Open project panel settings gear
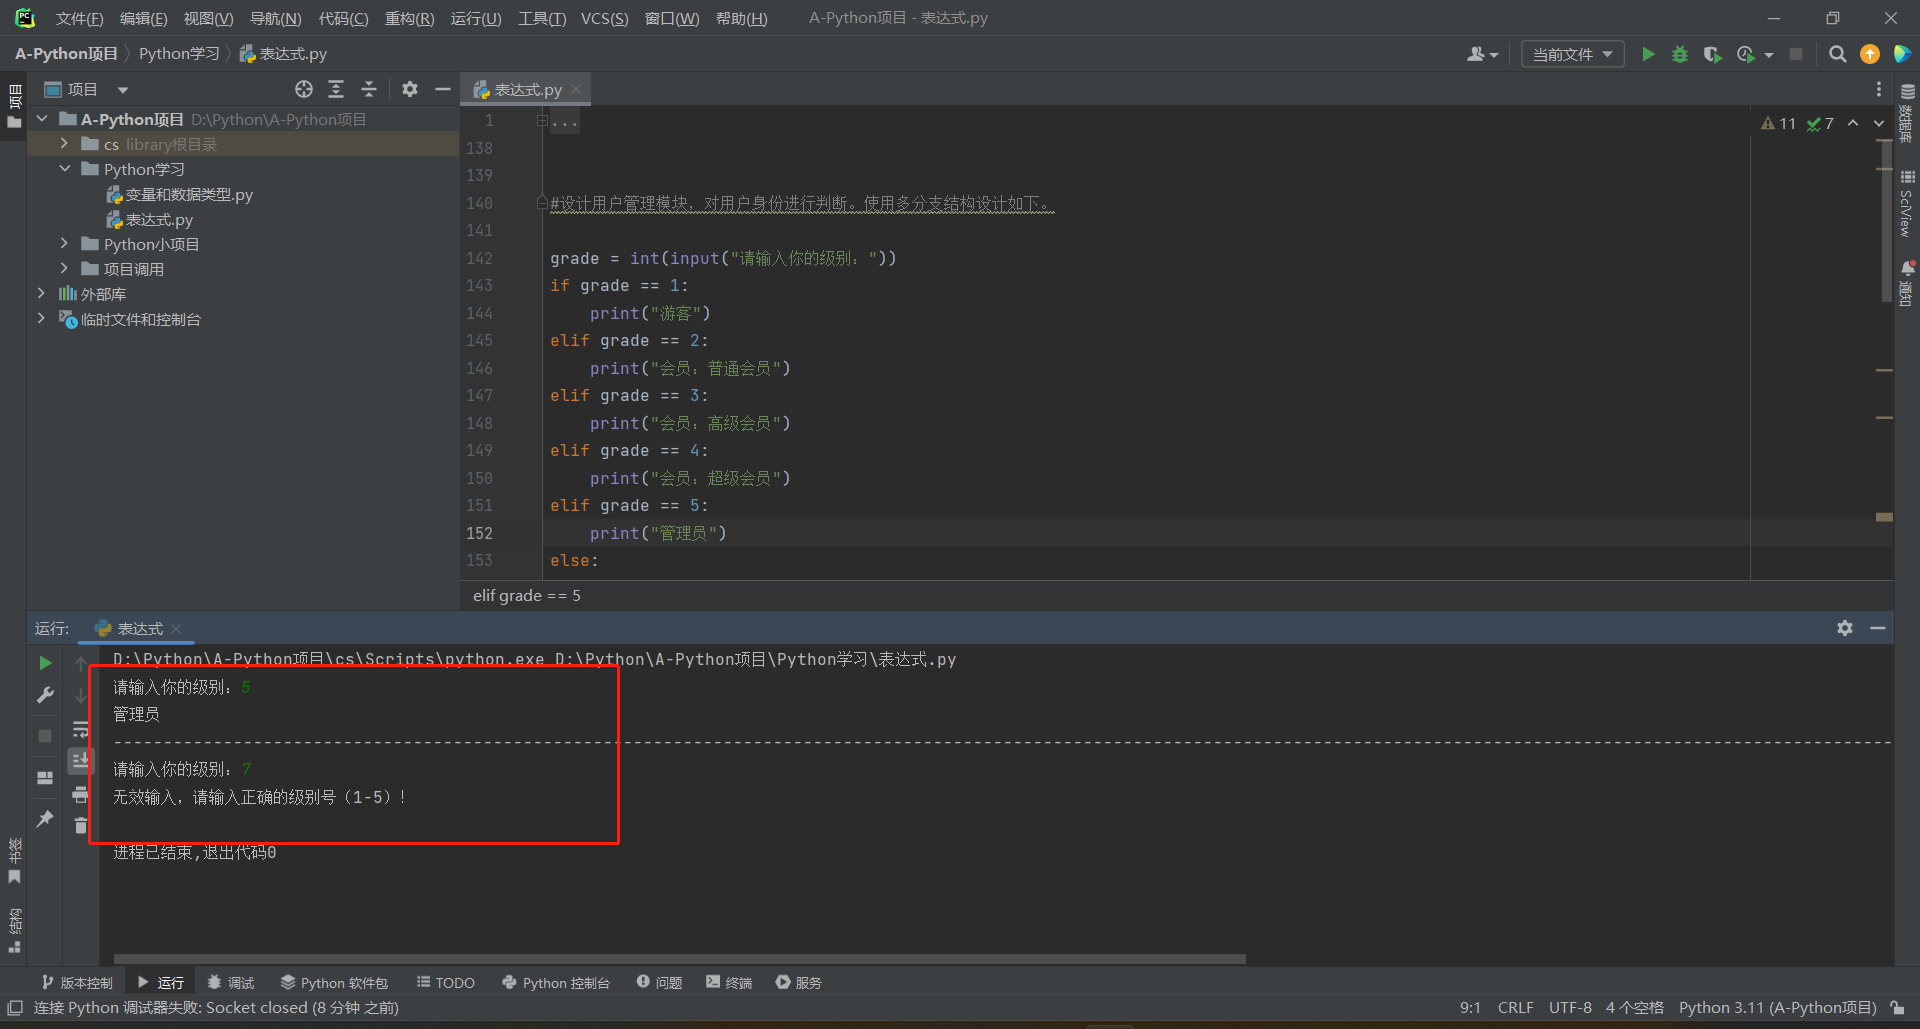This screenshot has width=1920, height=1029. point(410,89)
